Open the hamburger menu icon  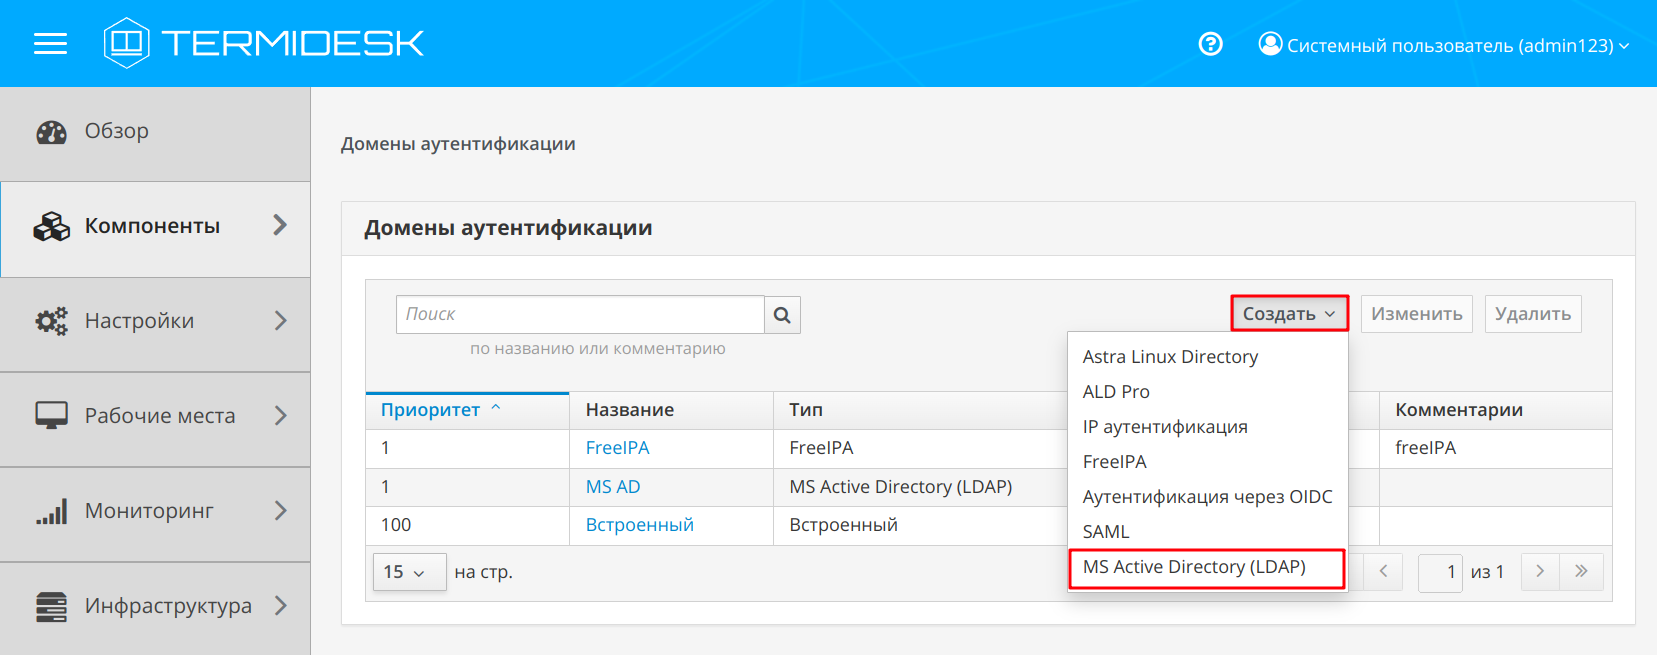pos(50,44)
